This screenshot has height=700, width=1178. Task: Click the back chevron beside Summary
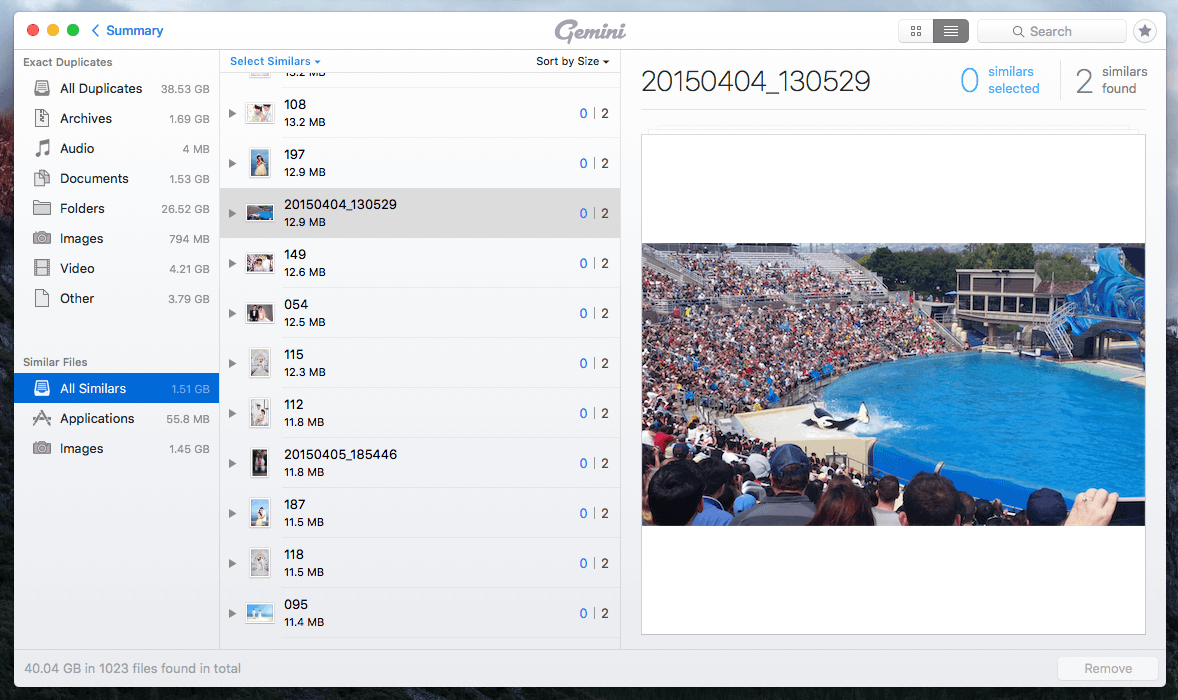click(95, 30)
